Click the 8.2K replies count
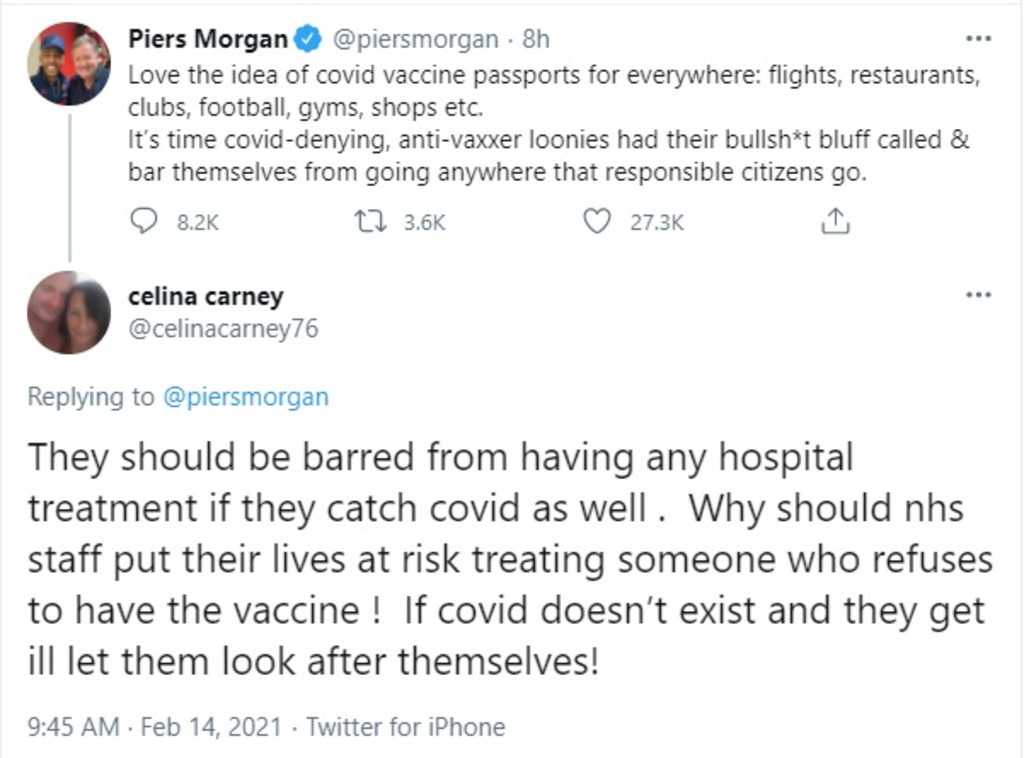Image resolution: width=1024 pixels, height=758 pixels. click(x=197, y=222)
